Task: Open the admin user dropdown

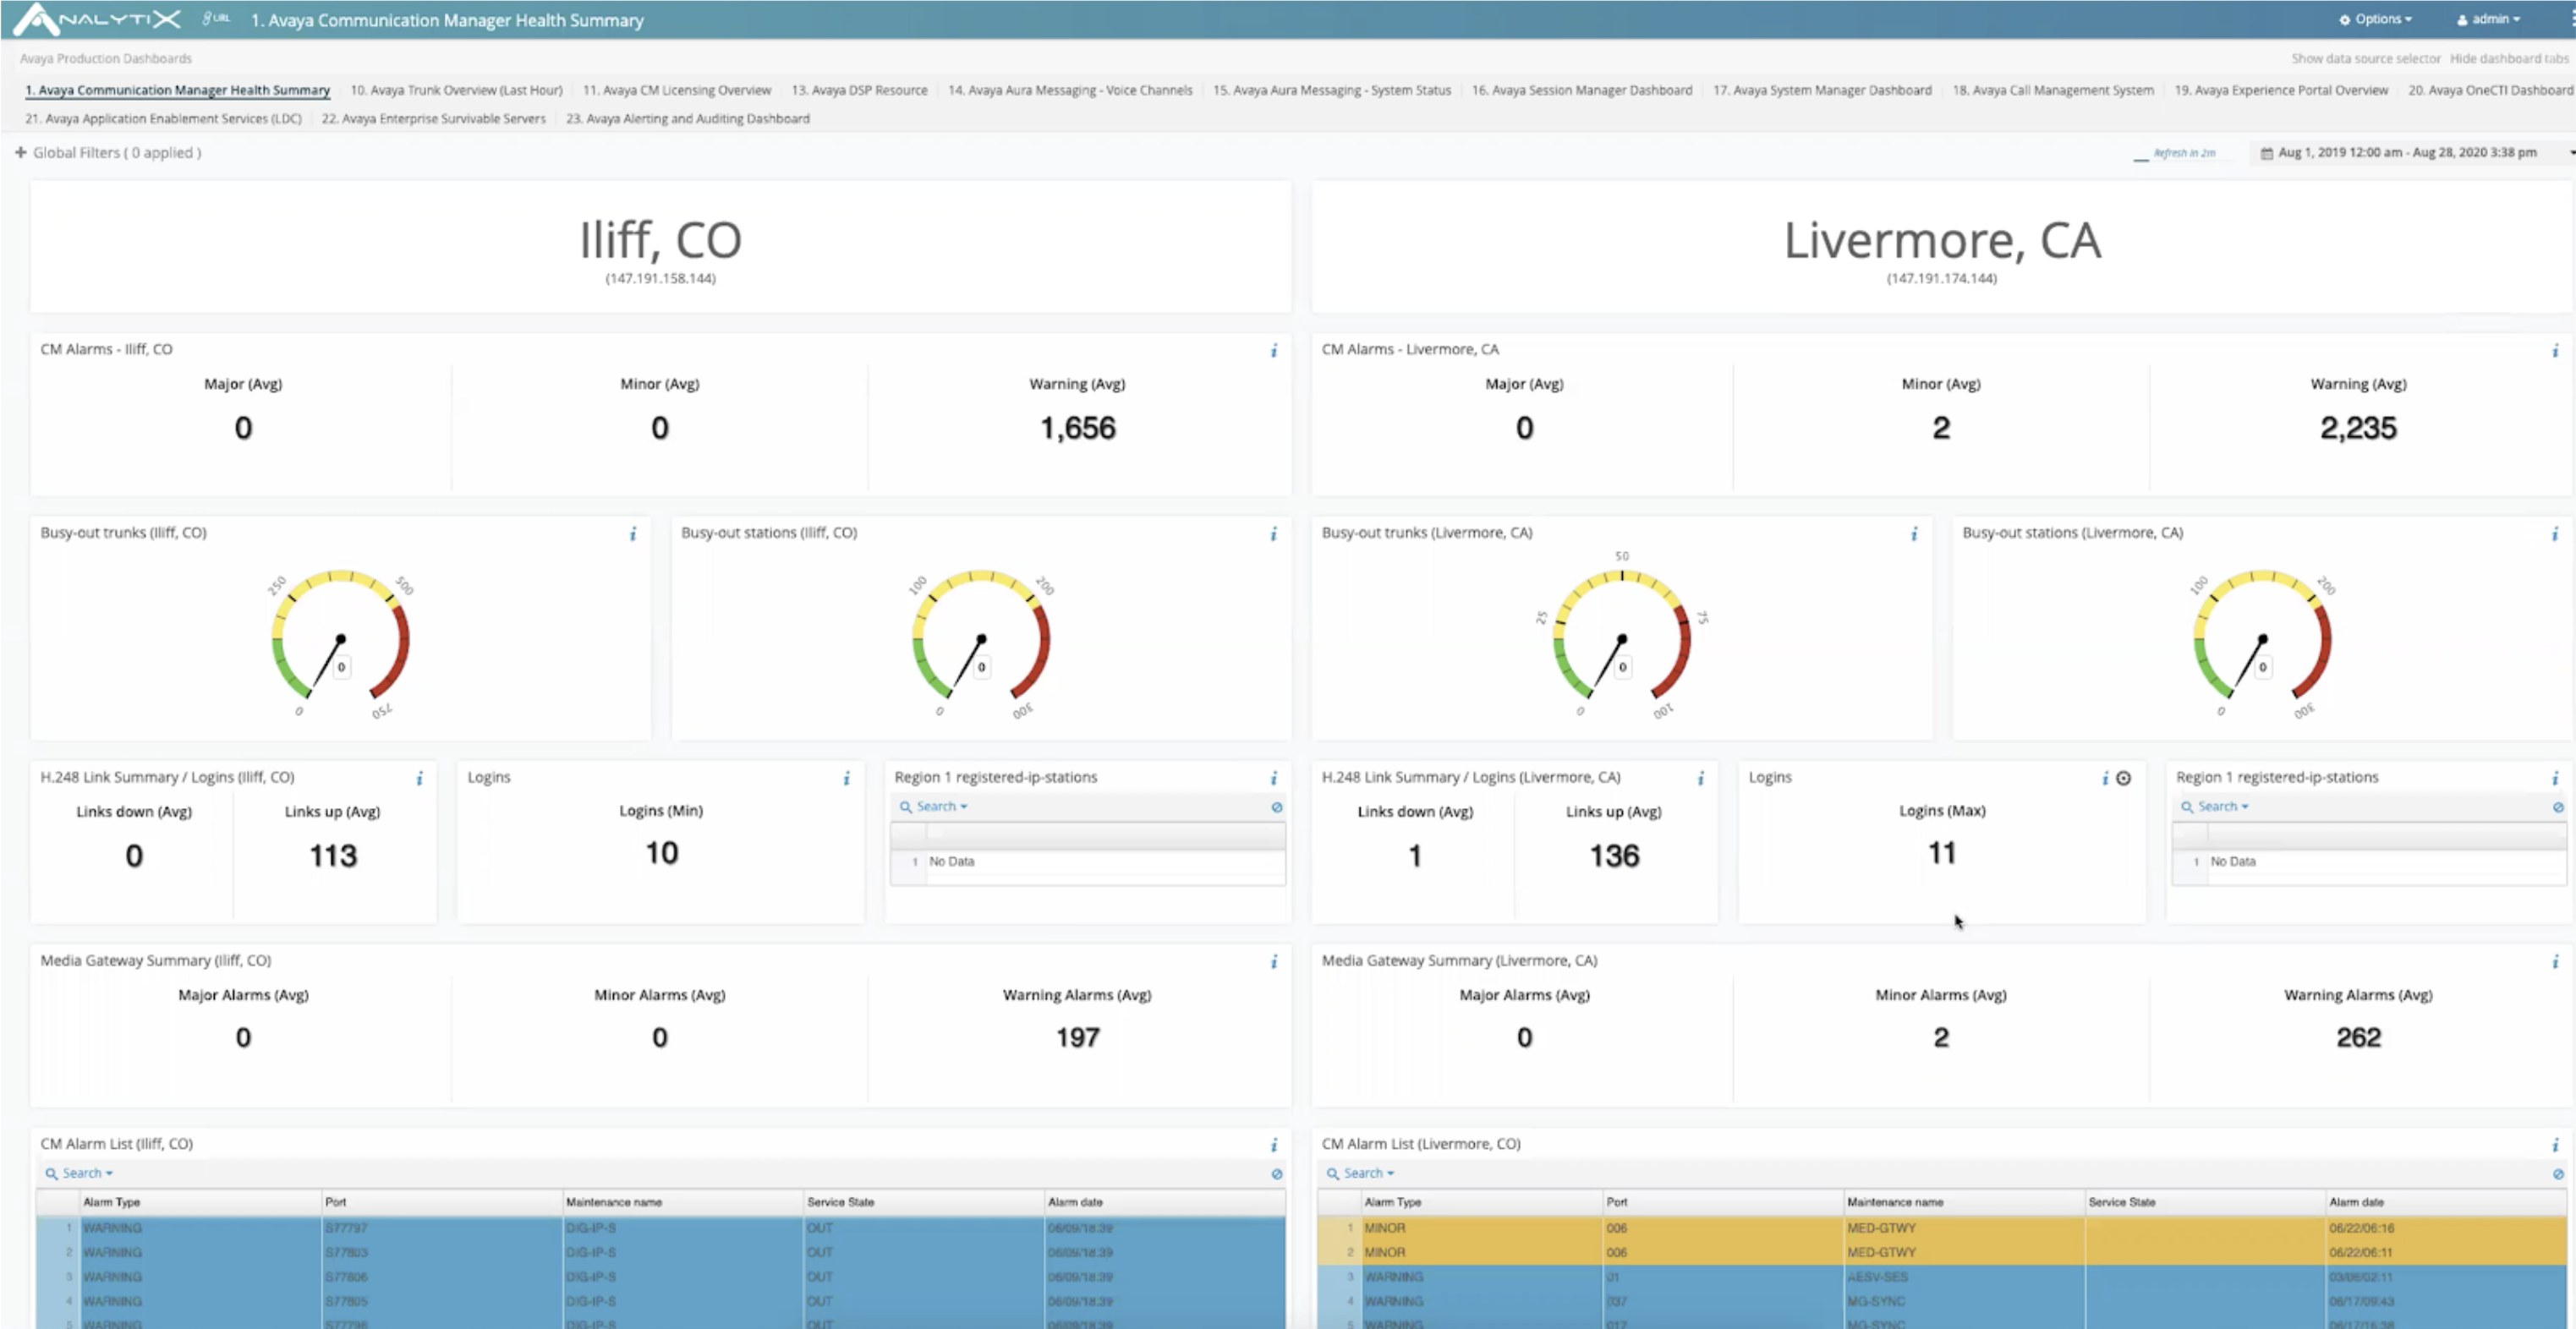Action: click(2488, 19)
